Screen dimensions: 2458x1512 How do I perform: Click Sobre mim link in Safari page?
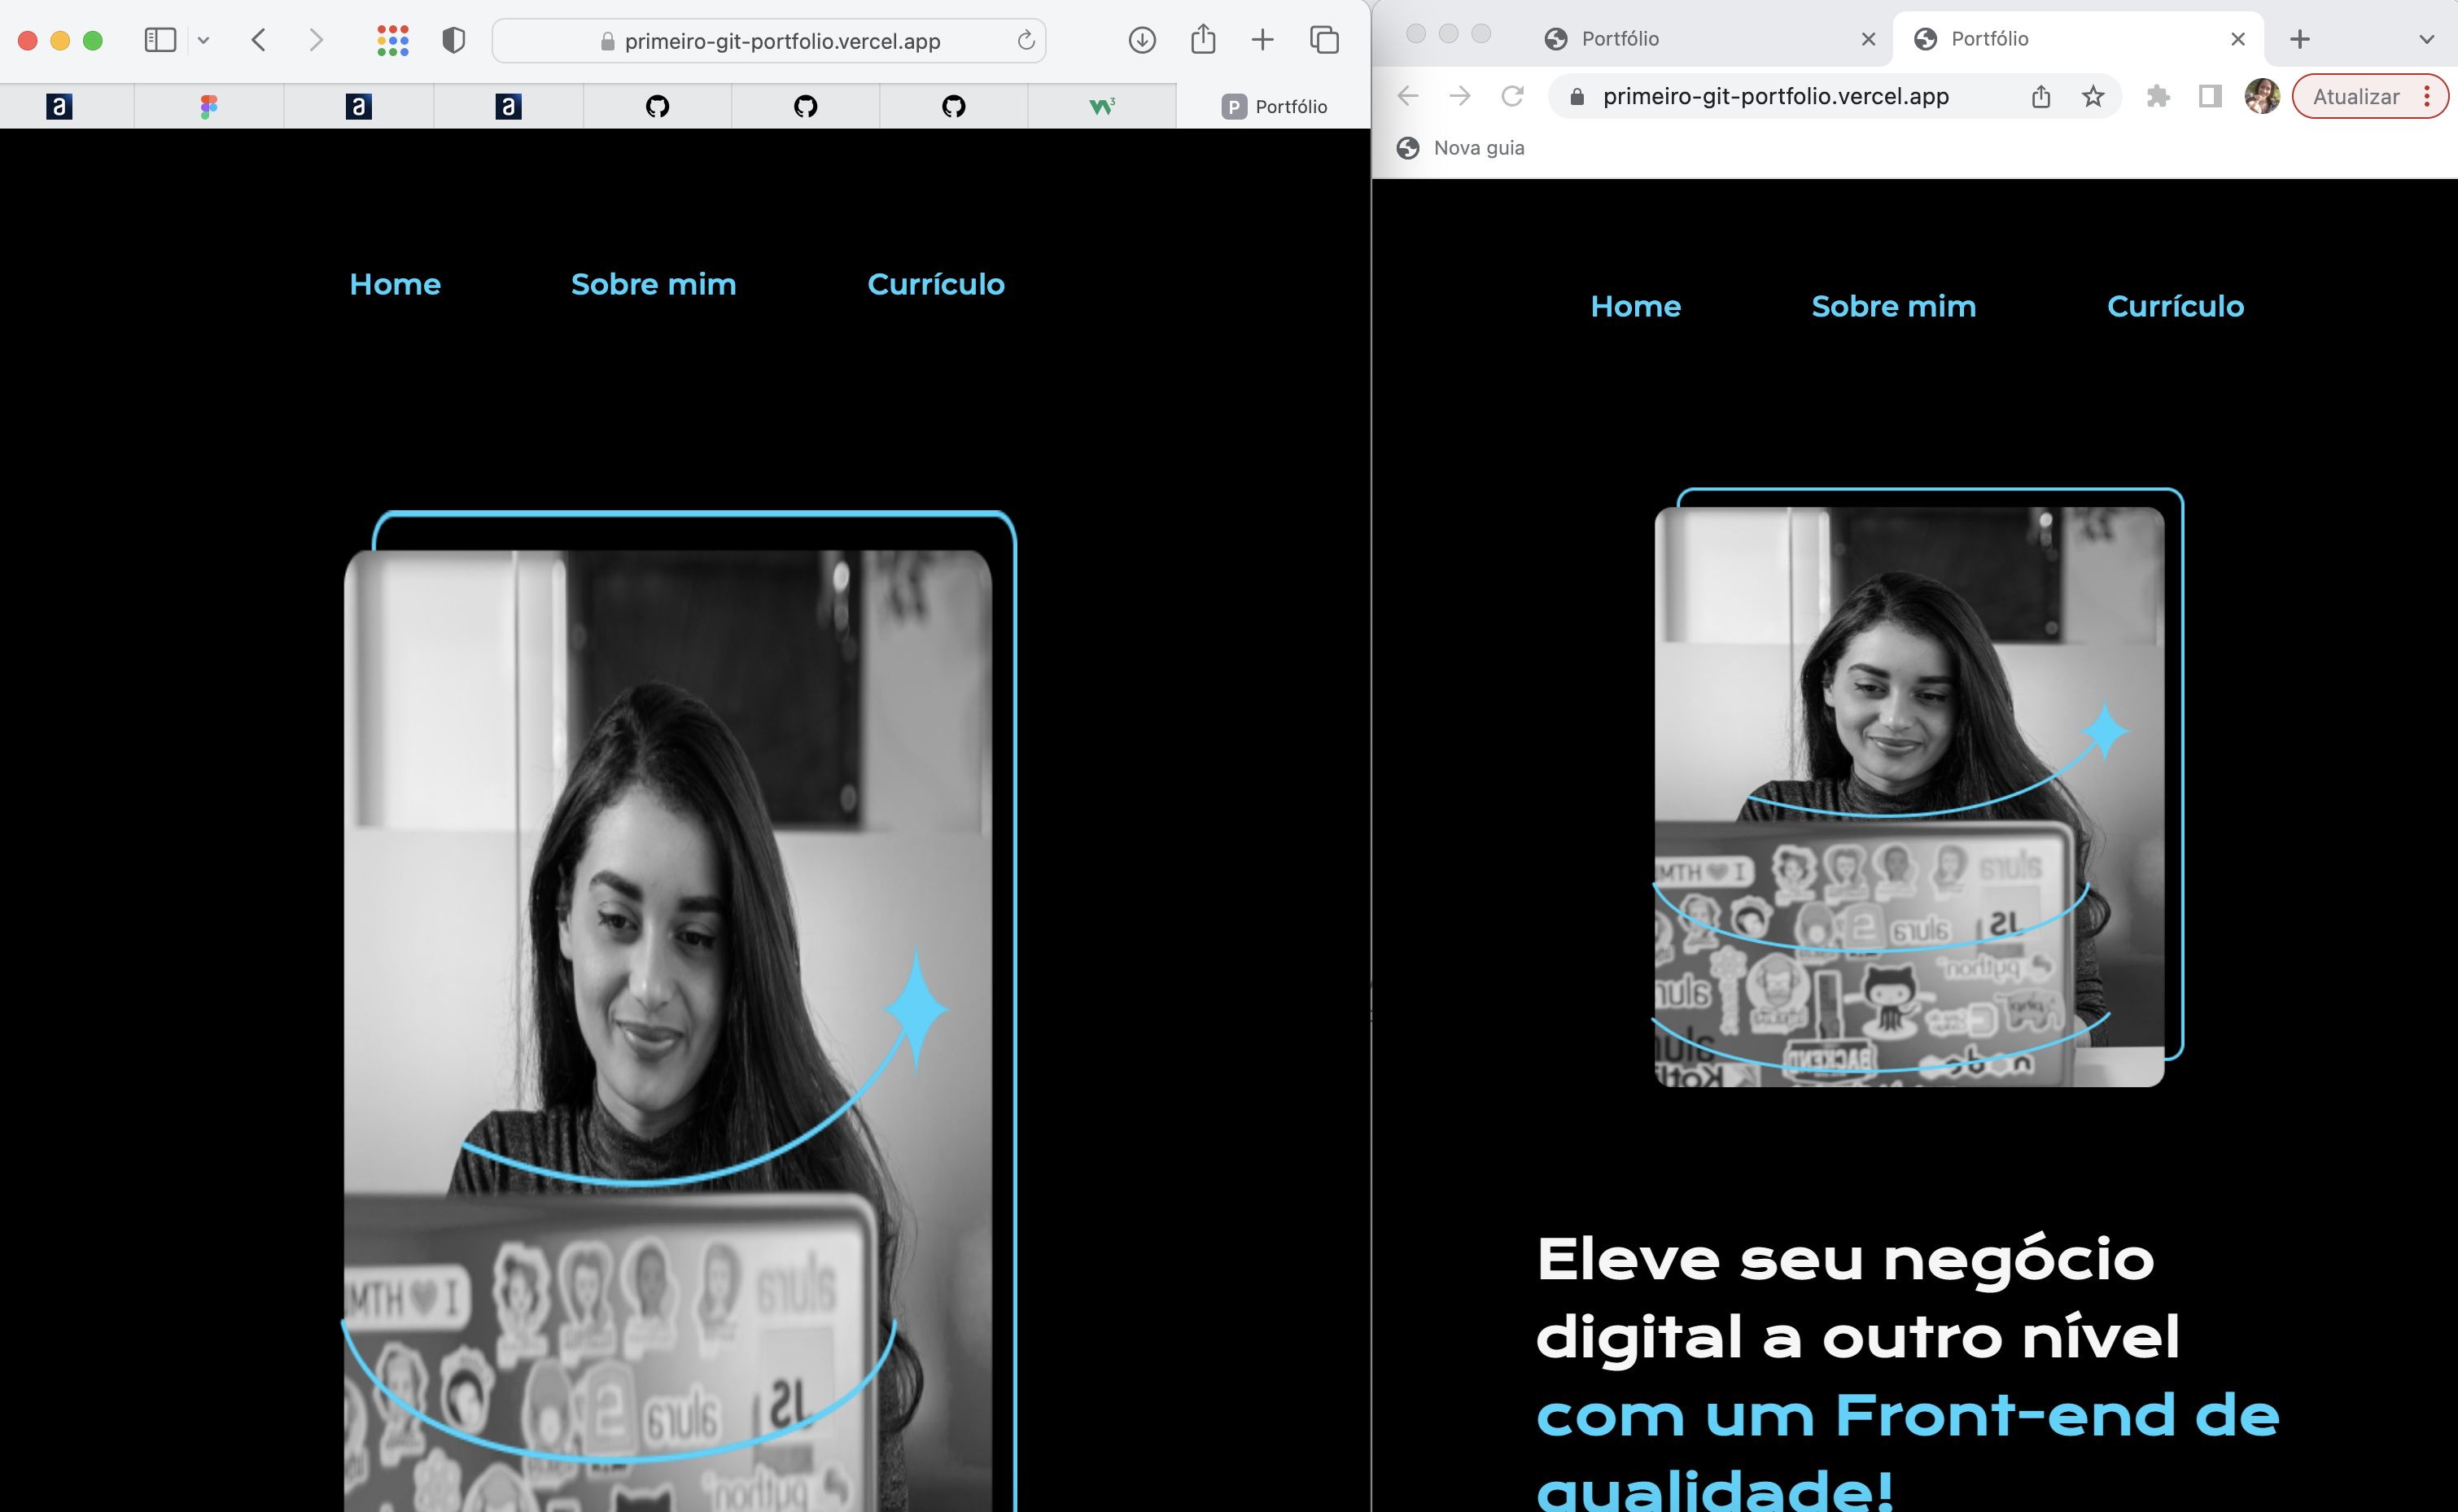pyautogui.click(x=653, y=284)
